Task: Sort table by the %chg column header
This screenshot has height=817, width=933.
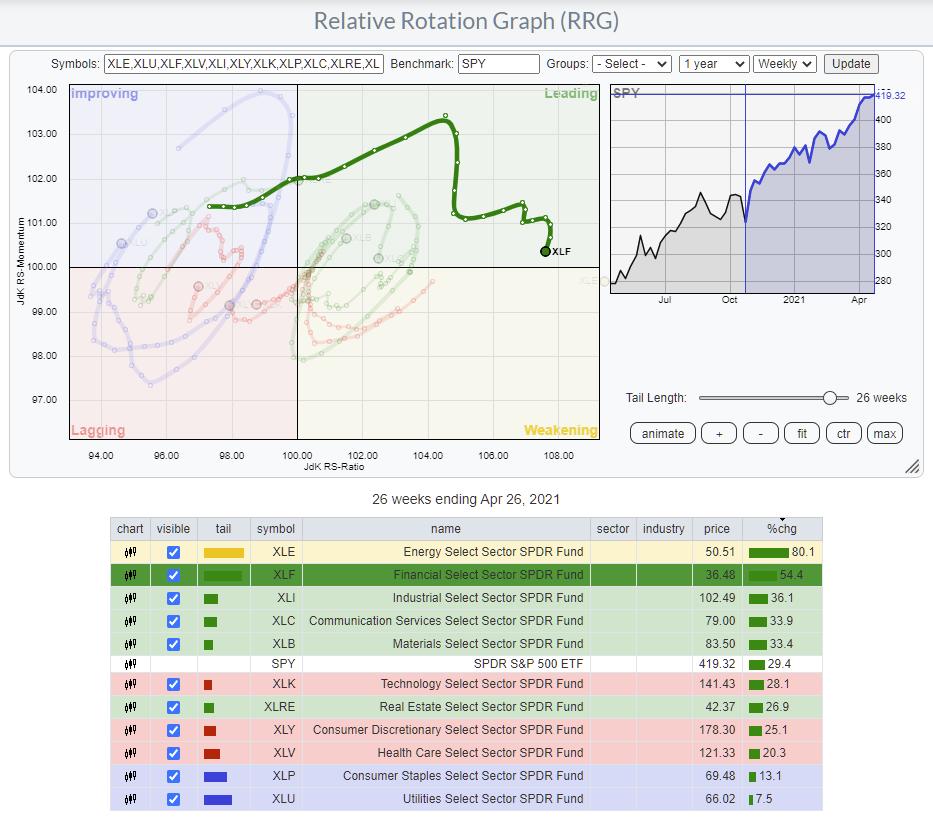Action: click(782, 529)
